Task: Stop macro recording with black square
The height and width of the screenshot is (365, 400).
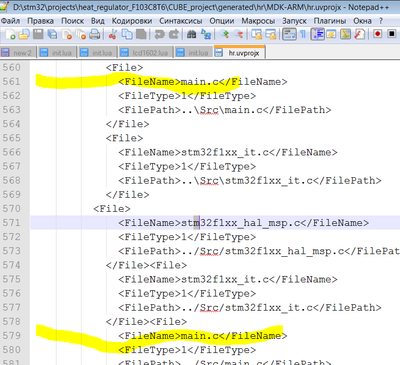Action: point(392,34)
